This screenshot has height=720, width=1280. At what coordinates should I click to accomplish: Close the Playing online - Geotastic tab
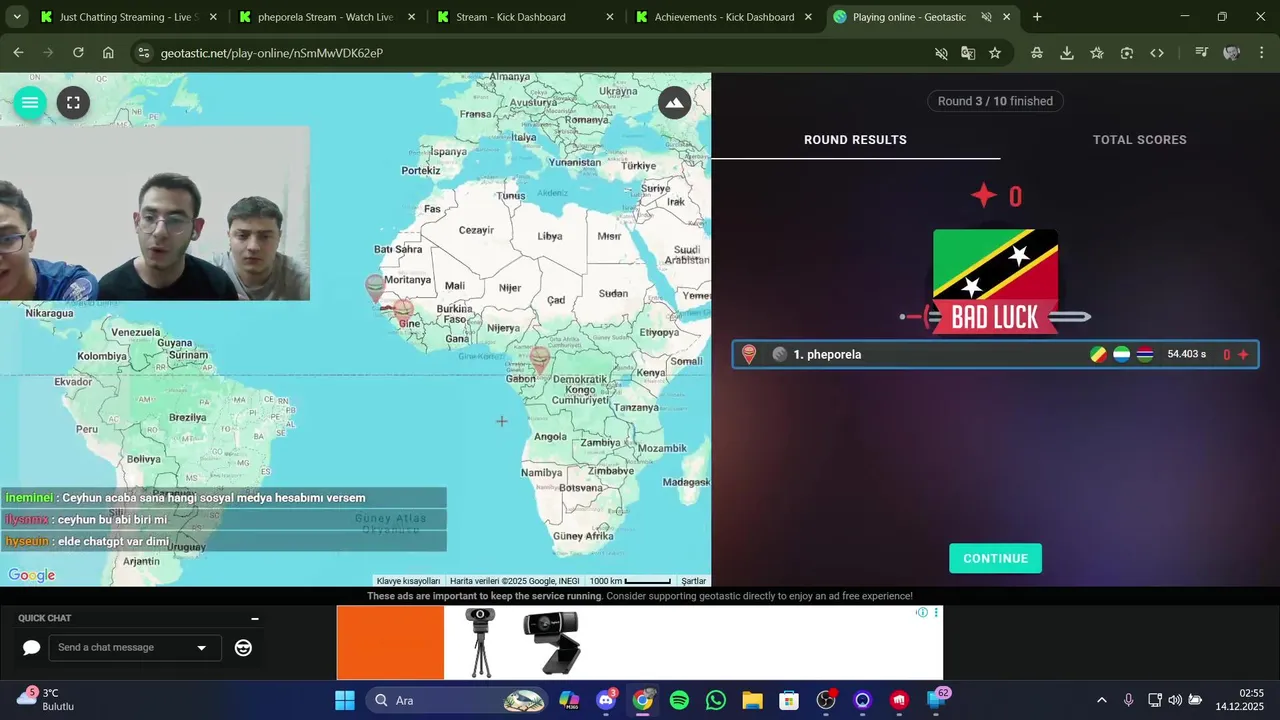(x=1007, y=17)
